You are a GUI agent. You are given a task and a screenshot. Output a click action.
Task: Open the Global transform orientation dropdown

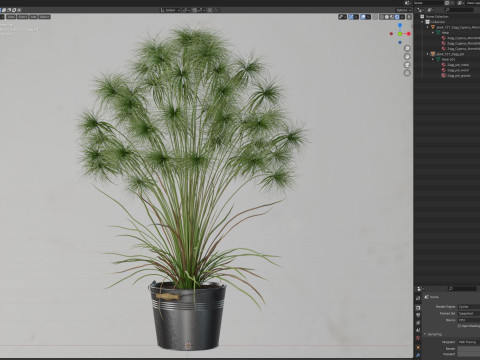171,10
